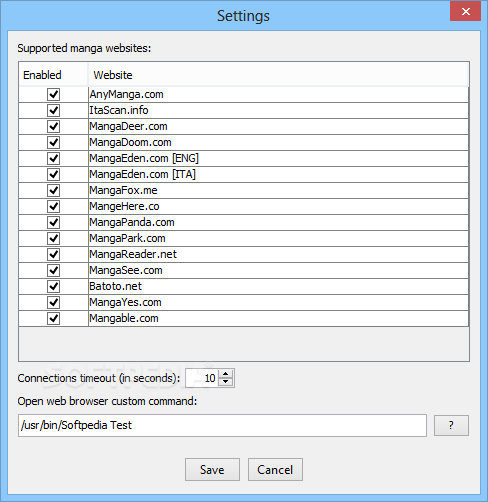The width and height of the screenshot is (488, 502).
Task: Toggle the MangaPark.com checkbox
Action: coord(53,238)
